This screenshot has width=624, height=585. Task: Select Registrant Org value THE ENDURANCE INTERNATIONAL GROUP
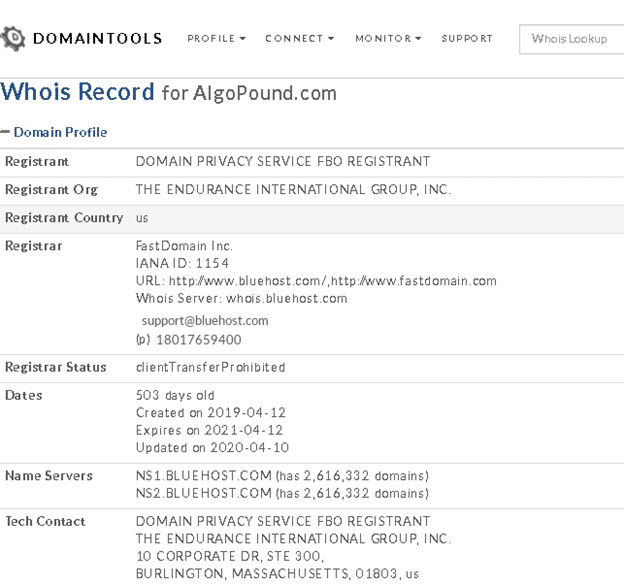point(293,189)
